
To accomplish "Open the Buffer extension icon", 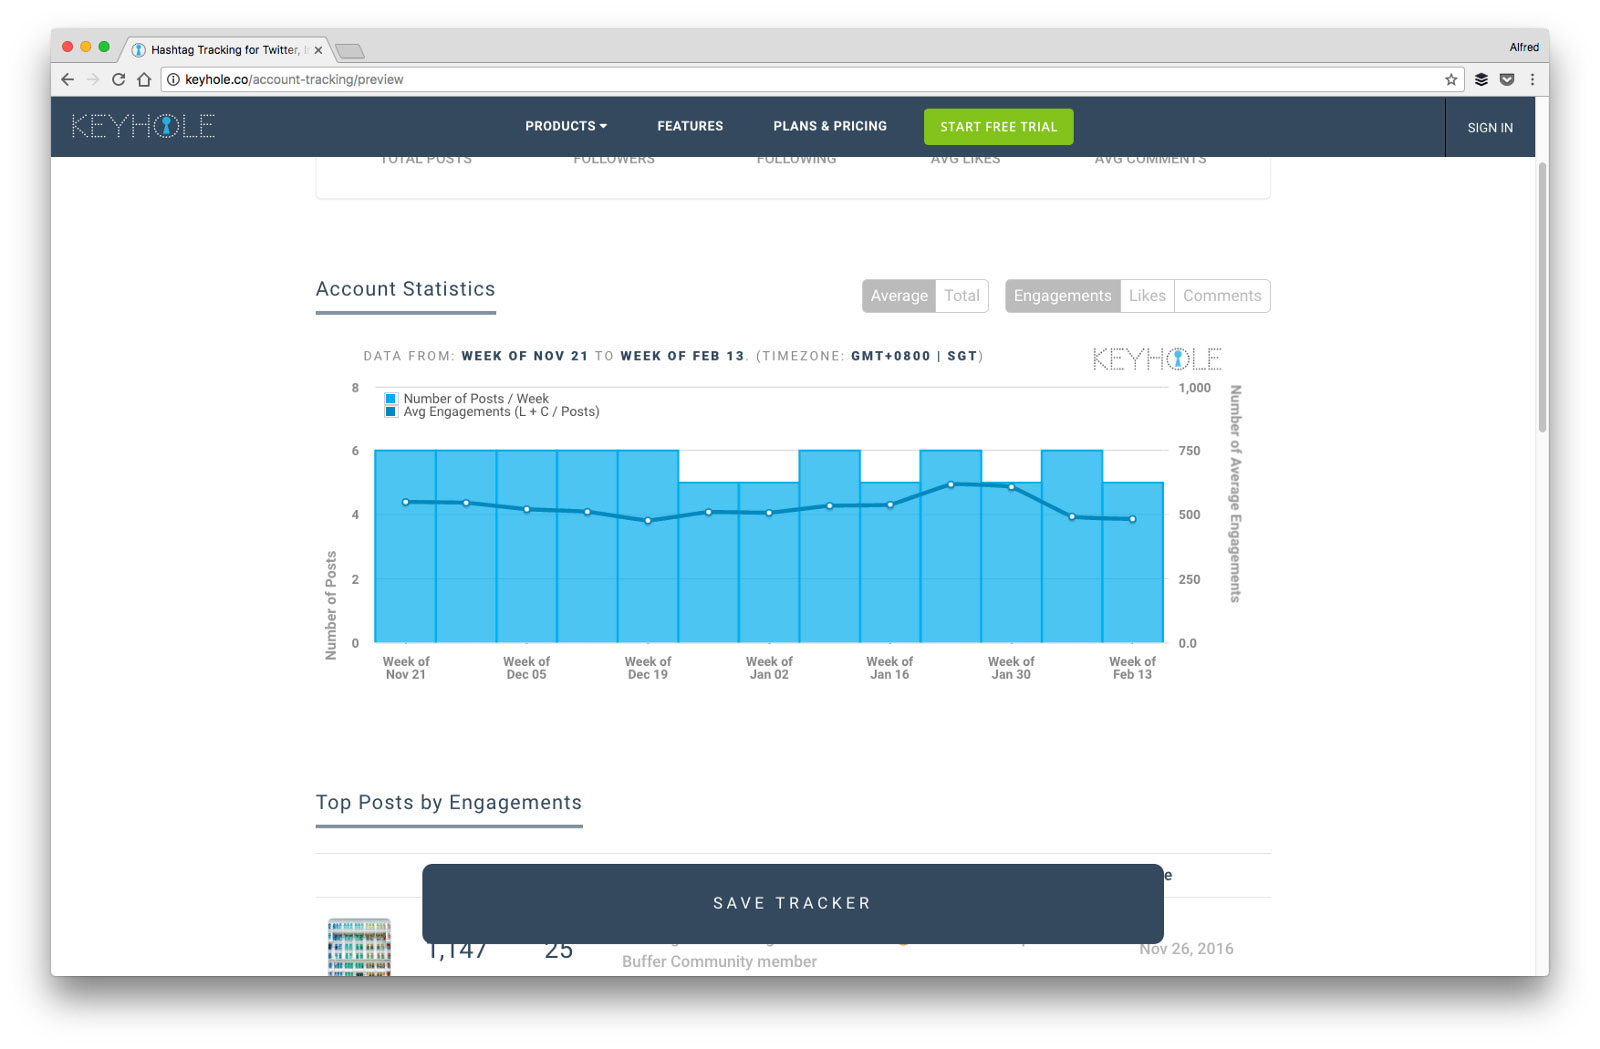I will [1481, 79].
